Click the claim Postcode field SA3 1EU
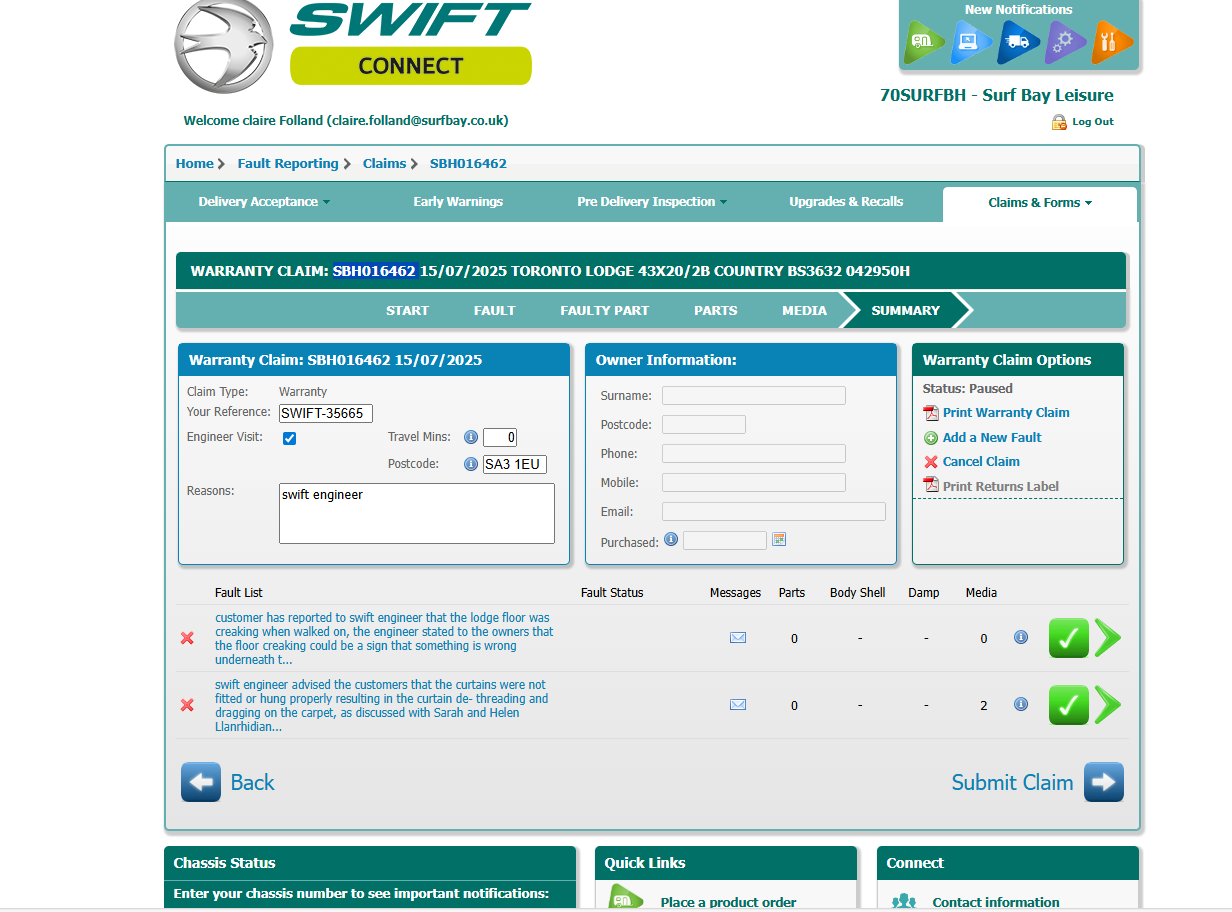1232x912 pixels. 515,464
